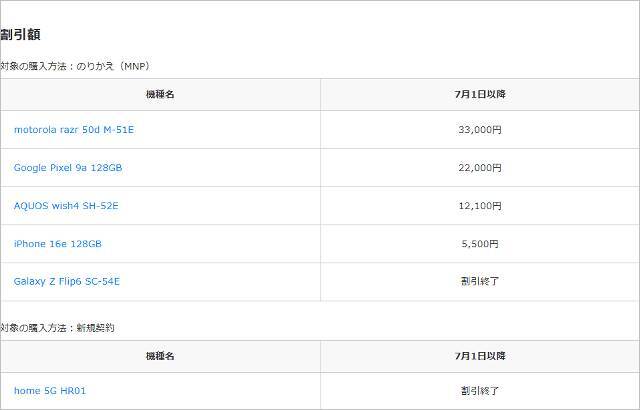The height and width of the screenshot is (410, 640).
Task: Click the 機種名 header above motorola razr
Action: coord(160,94)
